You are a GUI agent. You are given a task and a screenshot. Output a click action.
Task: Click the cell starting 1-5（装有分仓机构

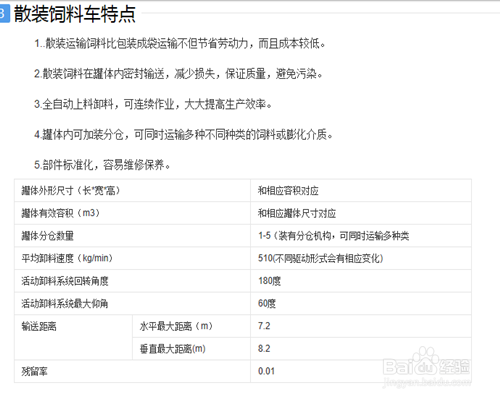pos(361,236)
